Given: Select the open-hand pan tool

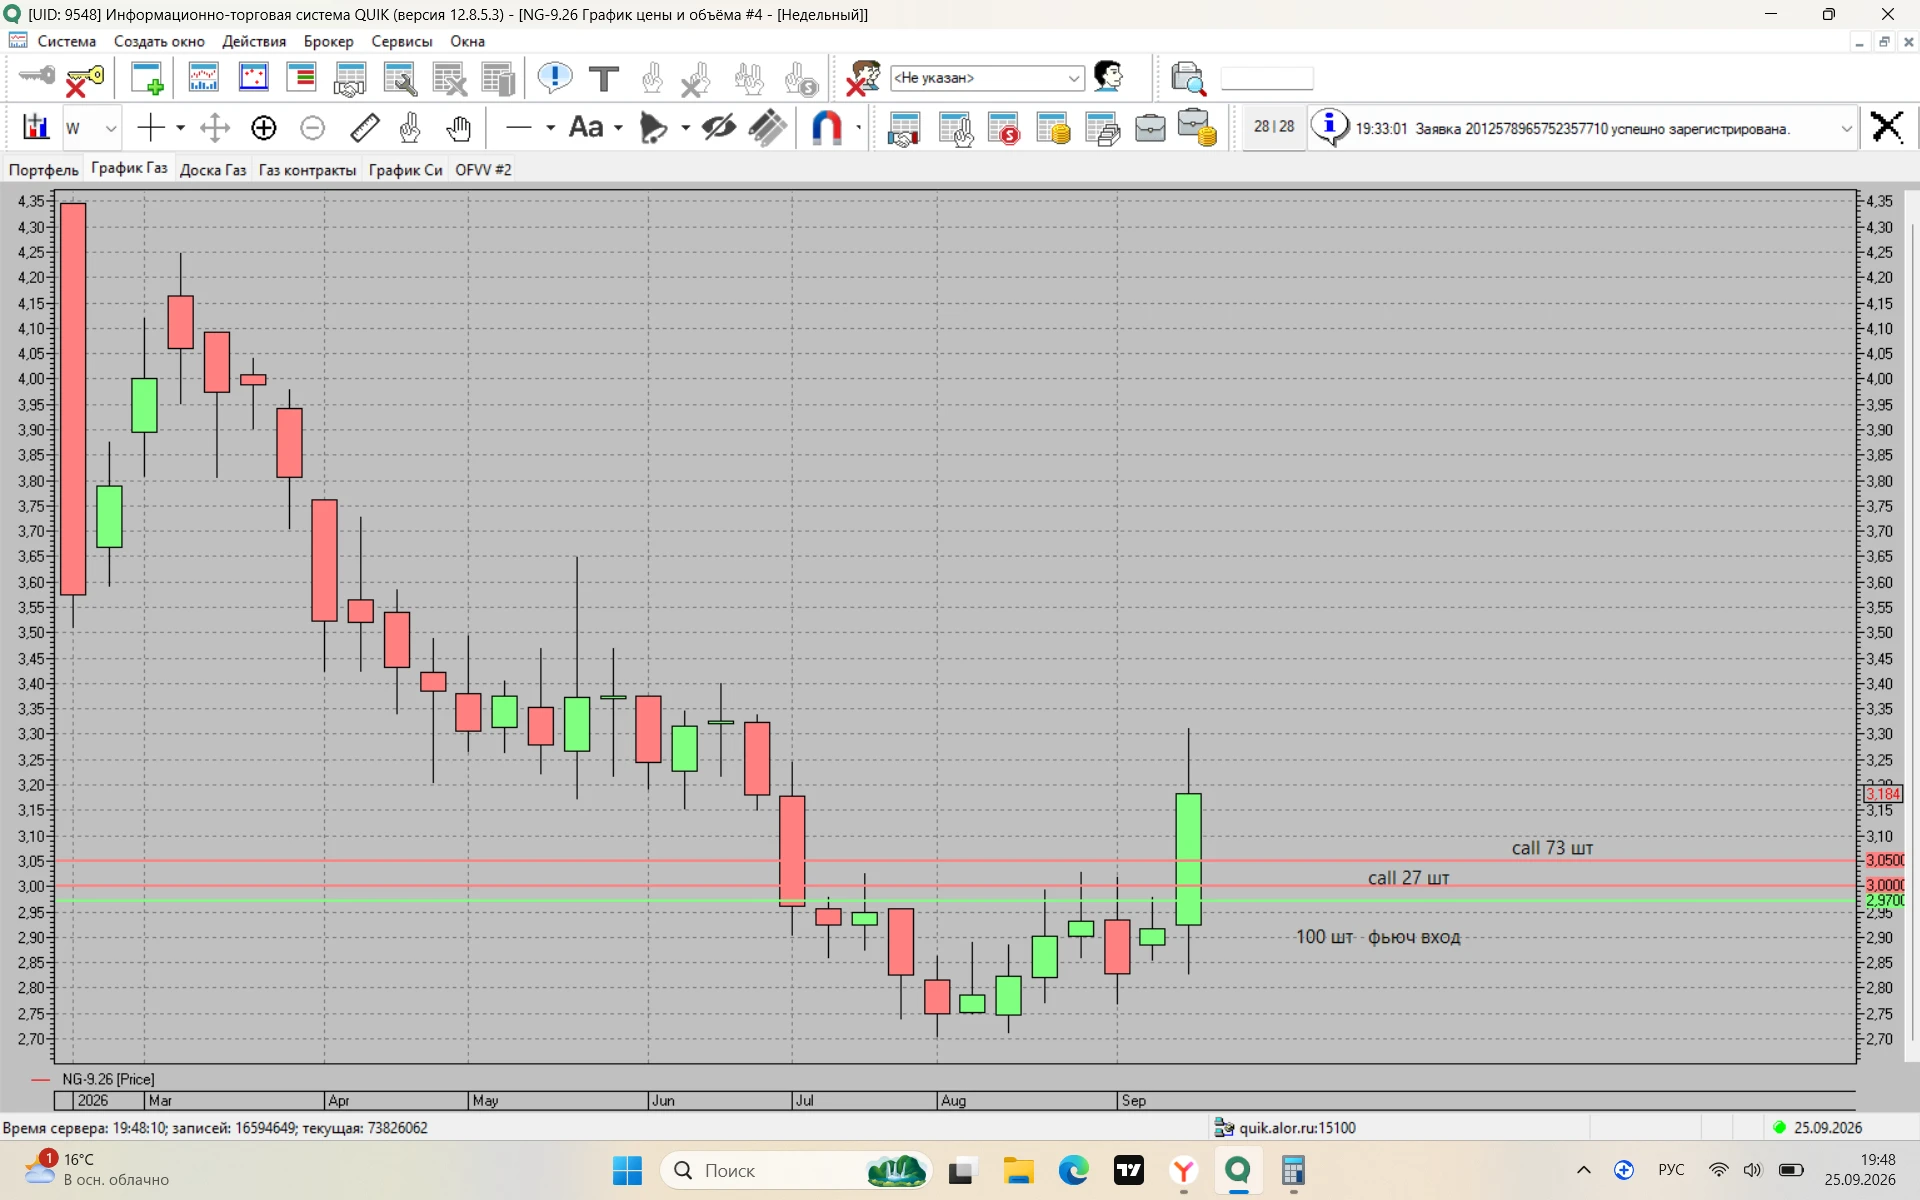Looking at the screenshot, I should pyautogui.click(x=459, y=128).
